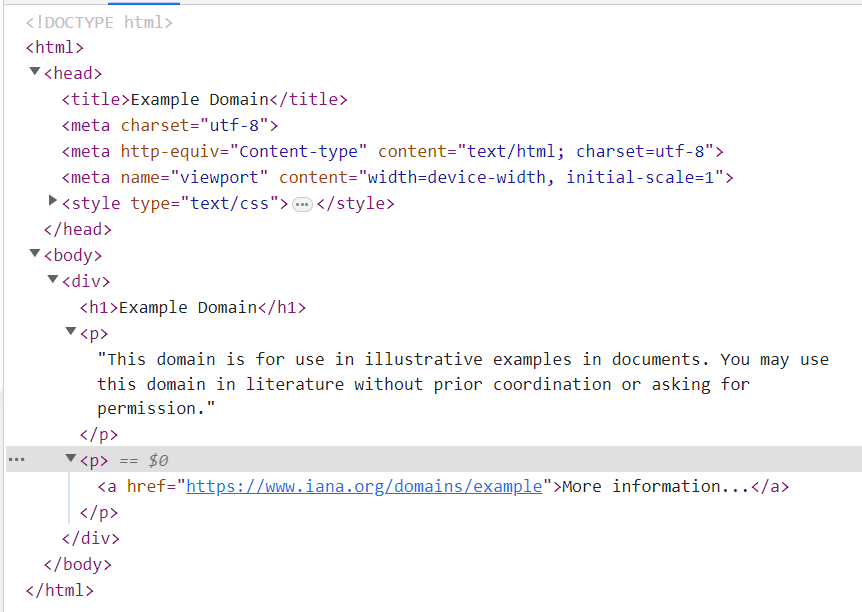
Task: Click the "text/css" type attribute value
Action: [229, 203]
